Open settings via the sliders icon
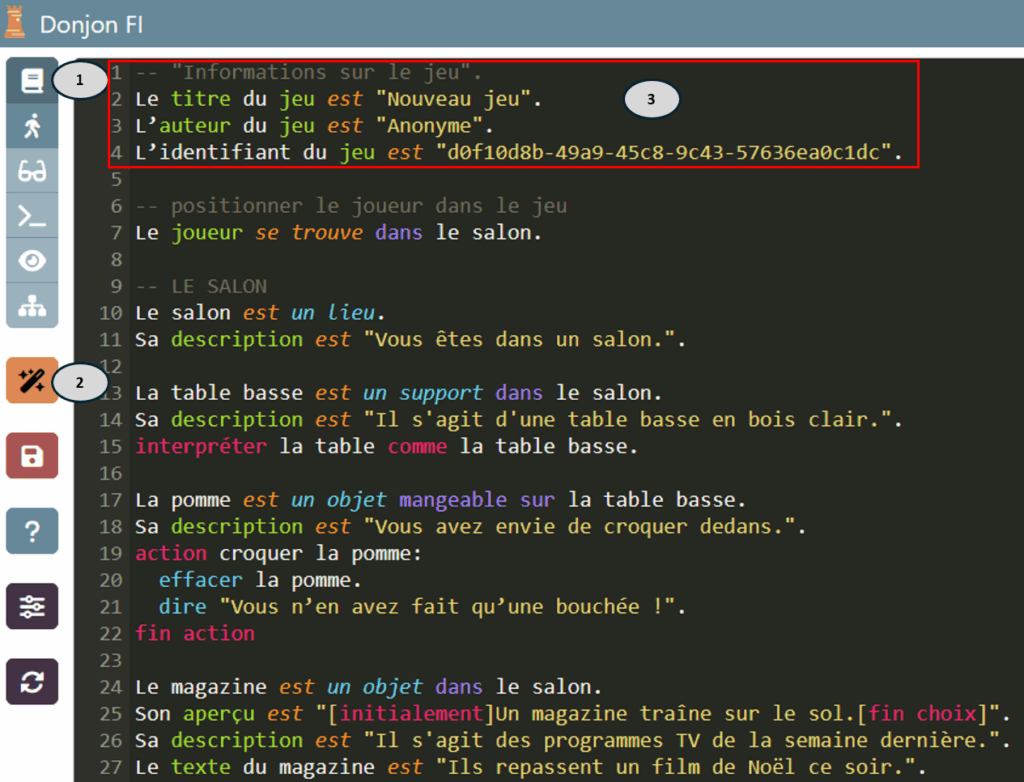Screen dimensions: 1024x782 pos(33,606)
